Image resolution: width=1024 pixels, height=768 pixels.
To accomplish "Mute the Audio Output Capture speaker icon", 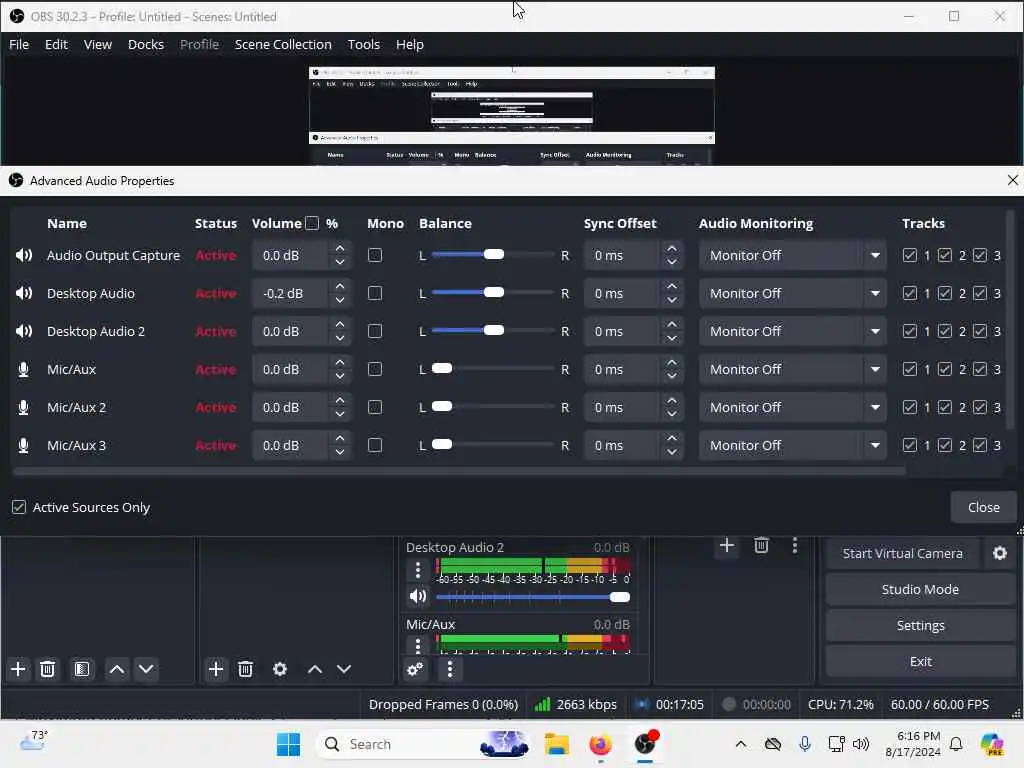I will click(x=24, y=255).
